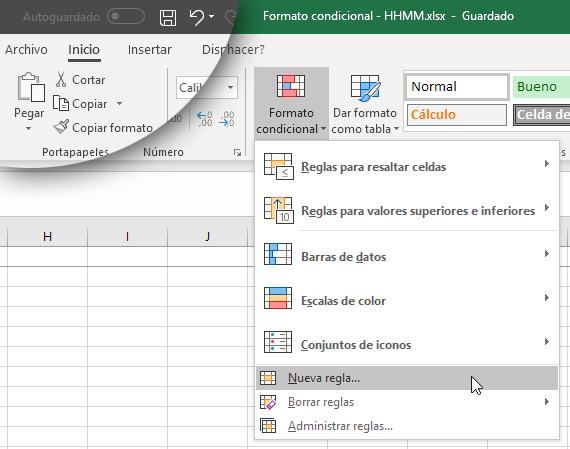570x449 pixels.
Task: Switch to the Inicio tab
Action: 84,49
